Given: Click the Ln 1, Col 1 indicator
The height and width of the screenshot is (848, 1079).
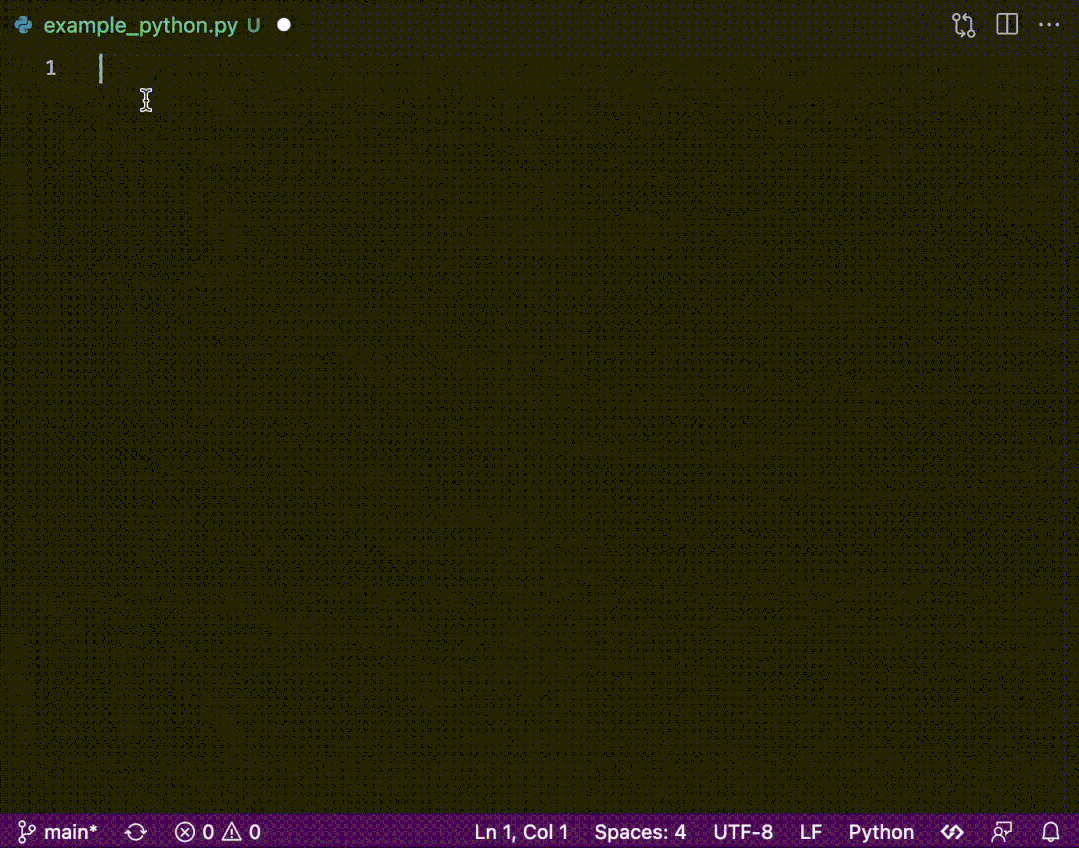Looking at the screenshot, I should [521, 832].
